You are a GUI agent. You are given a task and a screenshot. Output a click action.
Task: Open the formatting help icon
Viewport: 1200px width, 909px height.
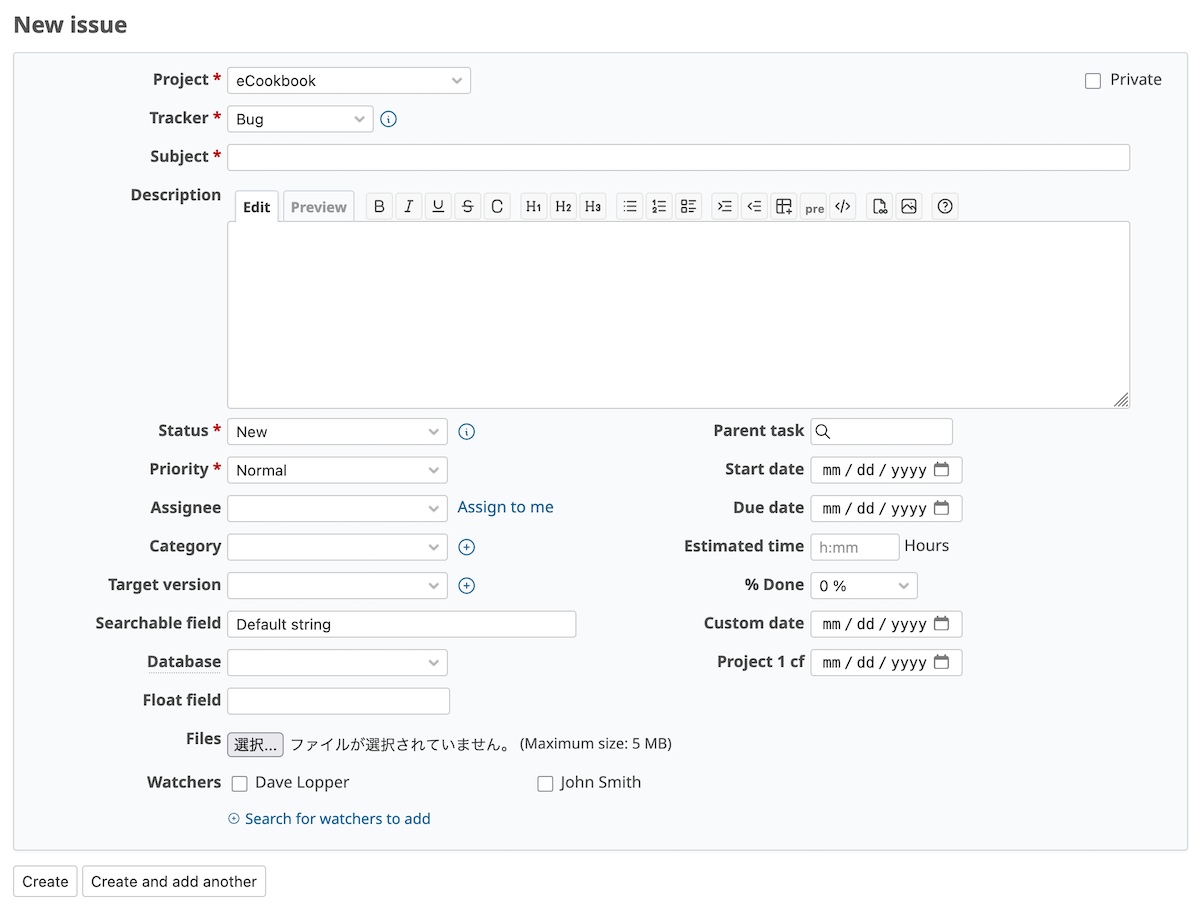pyautogui.click(x=944, y=206)
